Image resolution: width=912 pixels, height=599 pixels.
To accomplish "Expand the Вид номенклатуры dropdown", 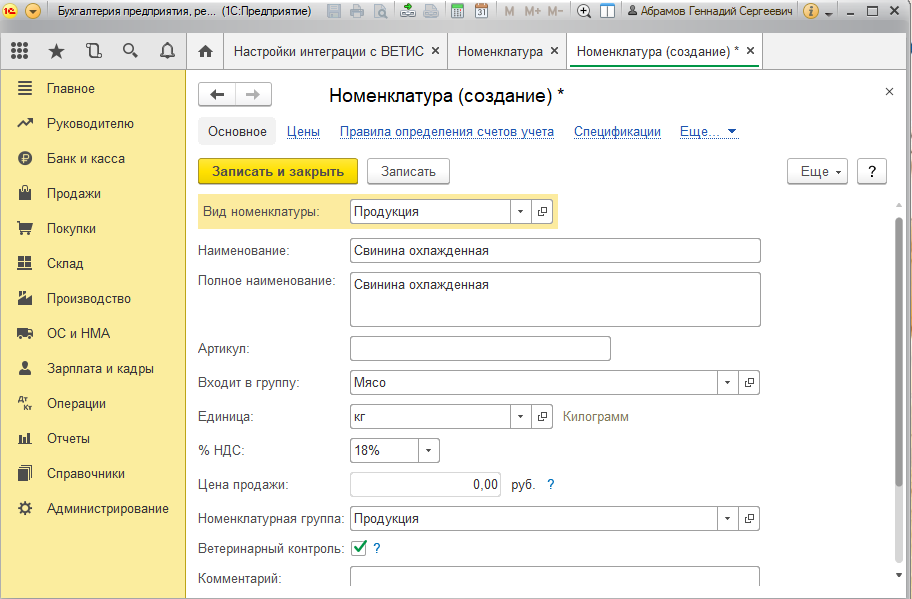I will tap(520, 212).
